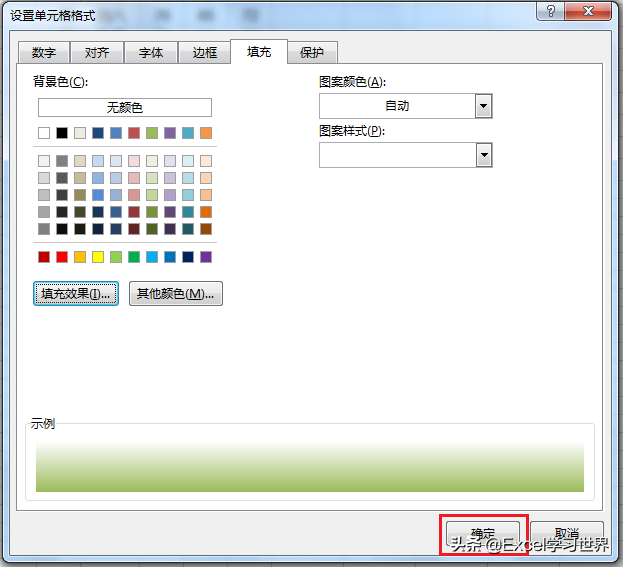The image size is (623, 567).
Task: Expand the 图案颜色 dropdown arrow
Action: 484,106
